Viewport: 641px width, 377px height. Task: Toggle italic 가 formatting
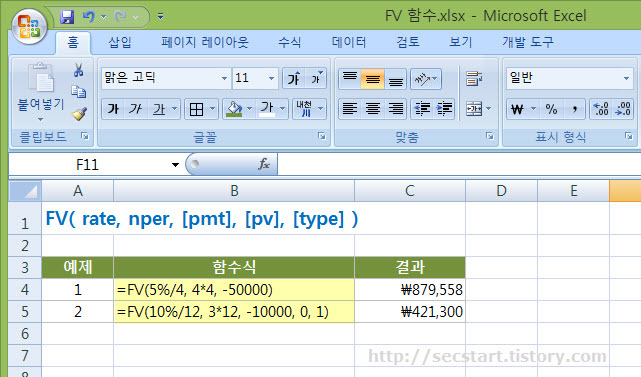135,109
